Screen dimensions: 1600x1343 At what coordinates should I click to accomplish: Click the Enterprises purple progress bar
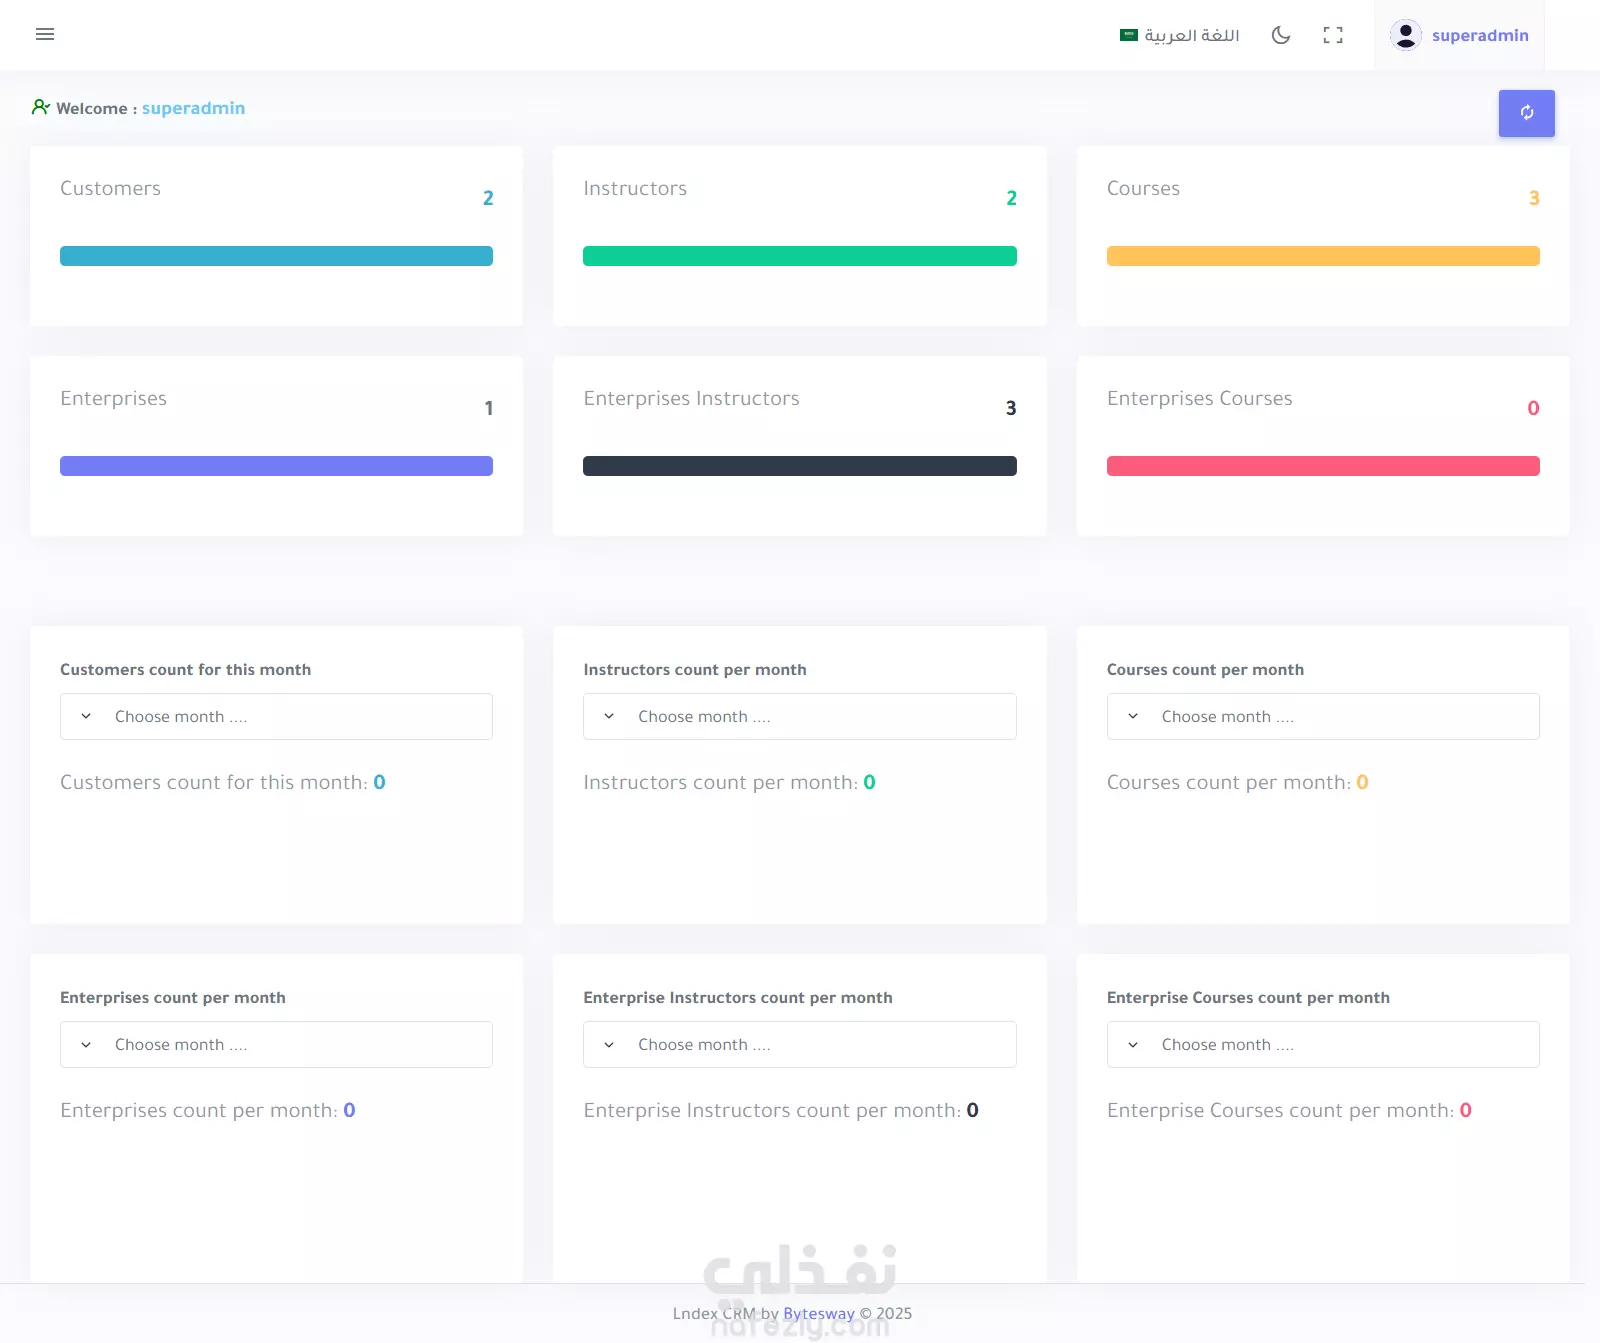point(276,466)
